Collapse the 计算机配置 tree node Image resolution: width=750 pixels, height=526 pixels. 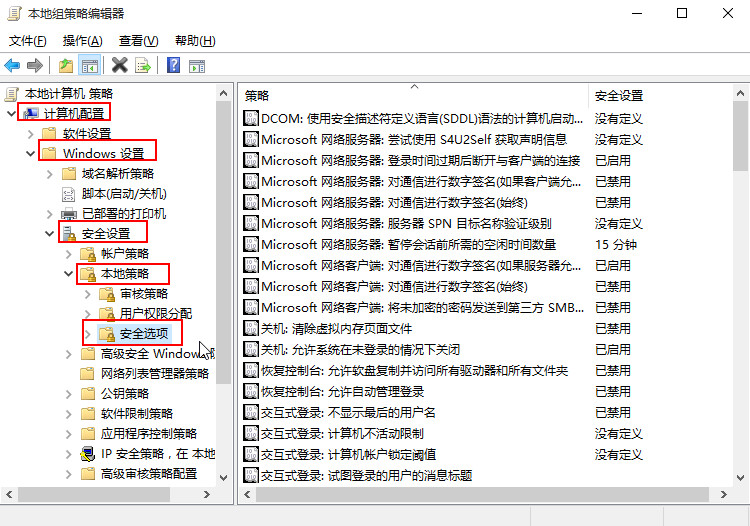tap(11, 113)
